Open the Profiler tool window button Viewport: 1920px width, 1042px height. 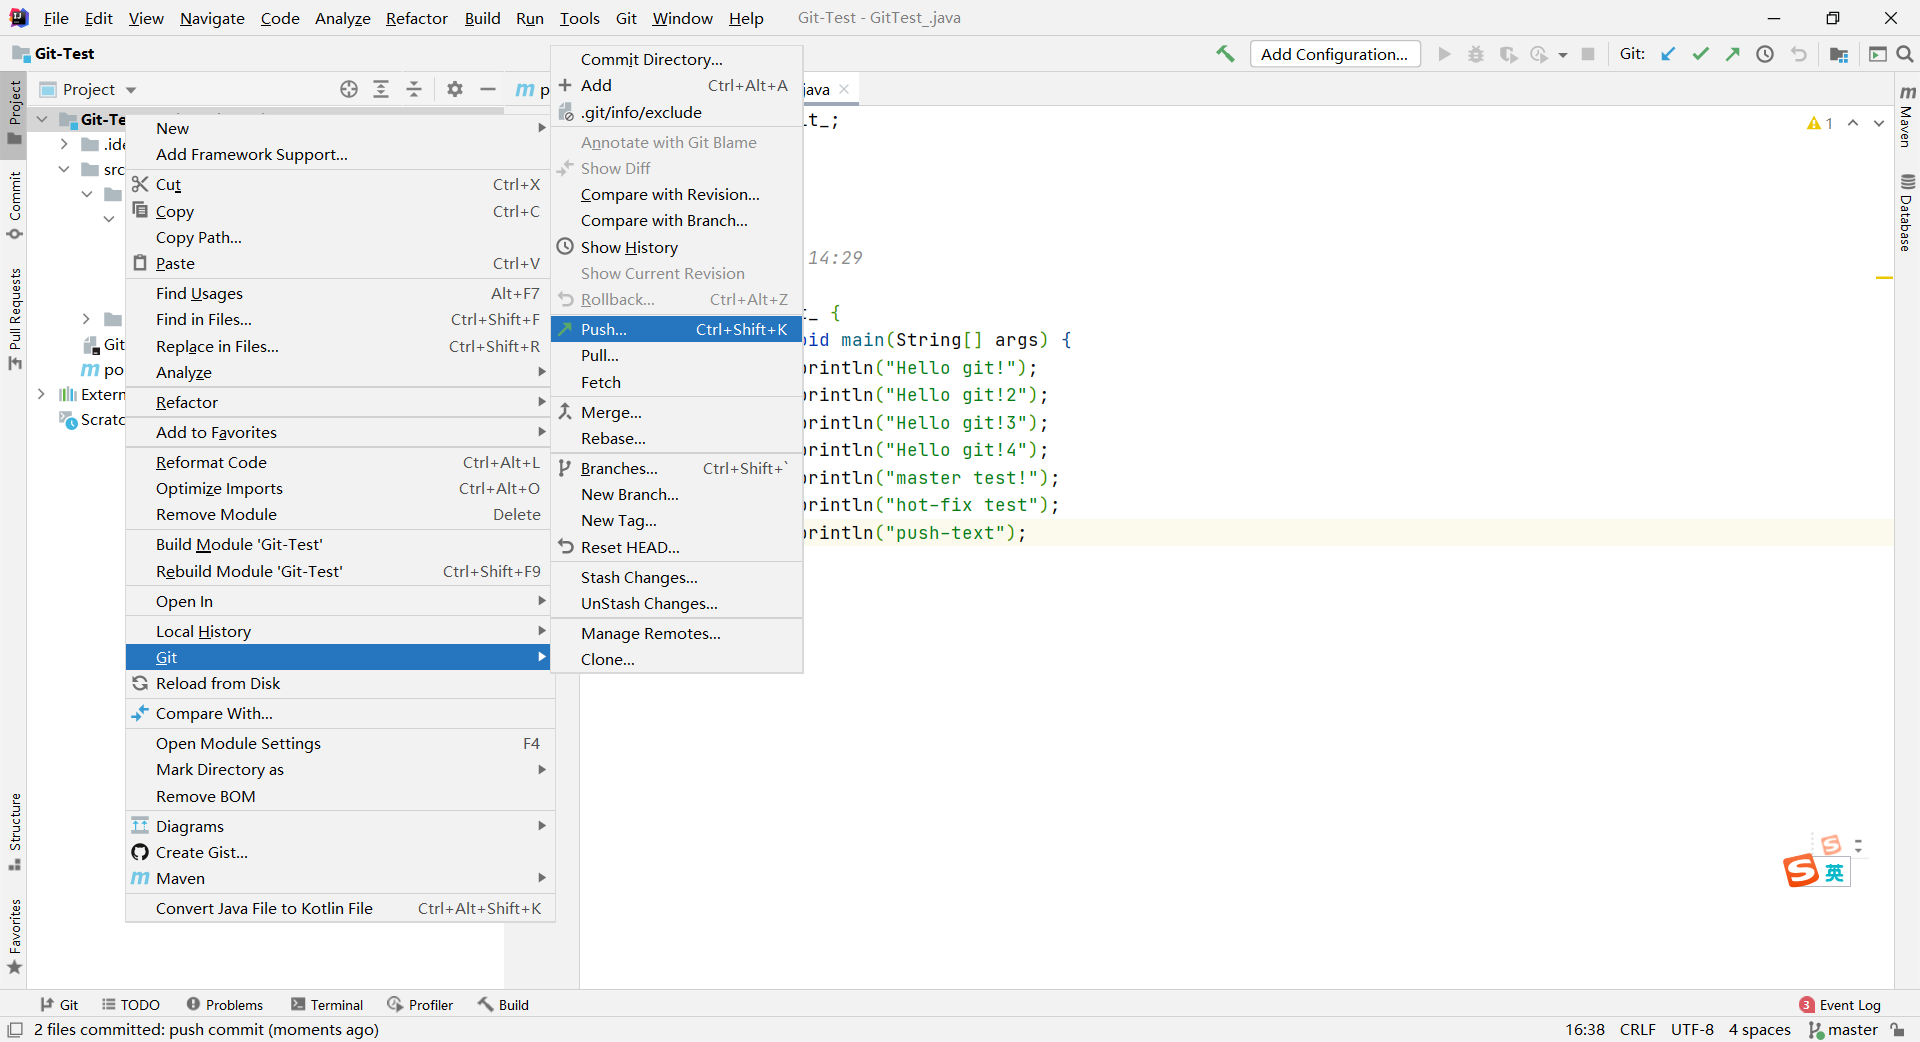pos(420,1005)
